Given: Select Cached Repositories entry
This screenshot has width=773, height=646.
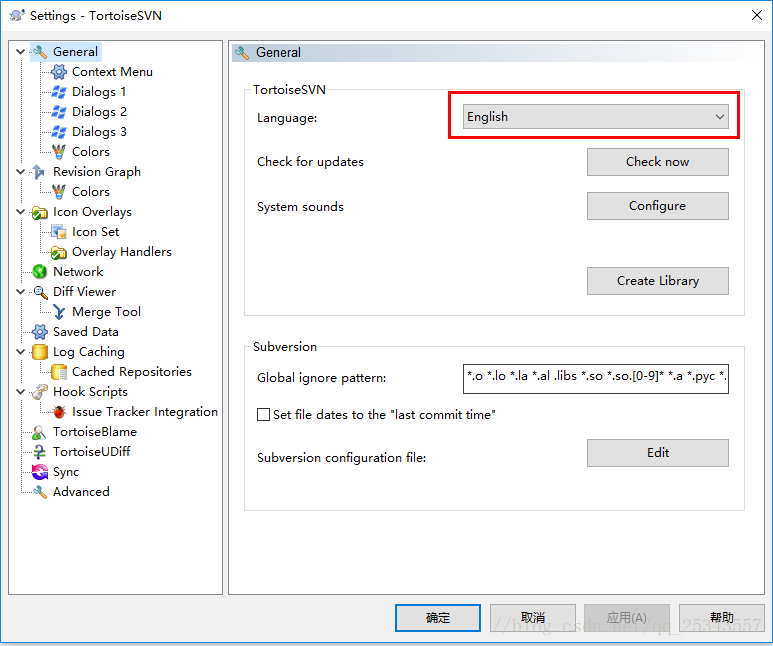Looking at the screenshot, I should click(x=132, y=372).
